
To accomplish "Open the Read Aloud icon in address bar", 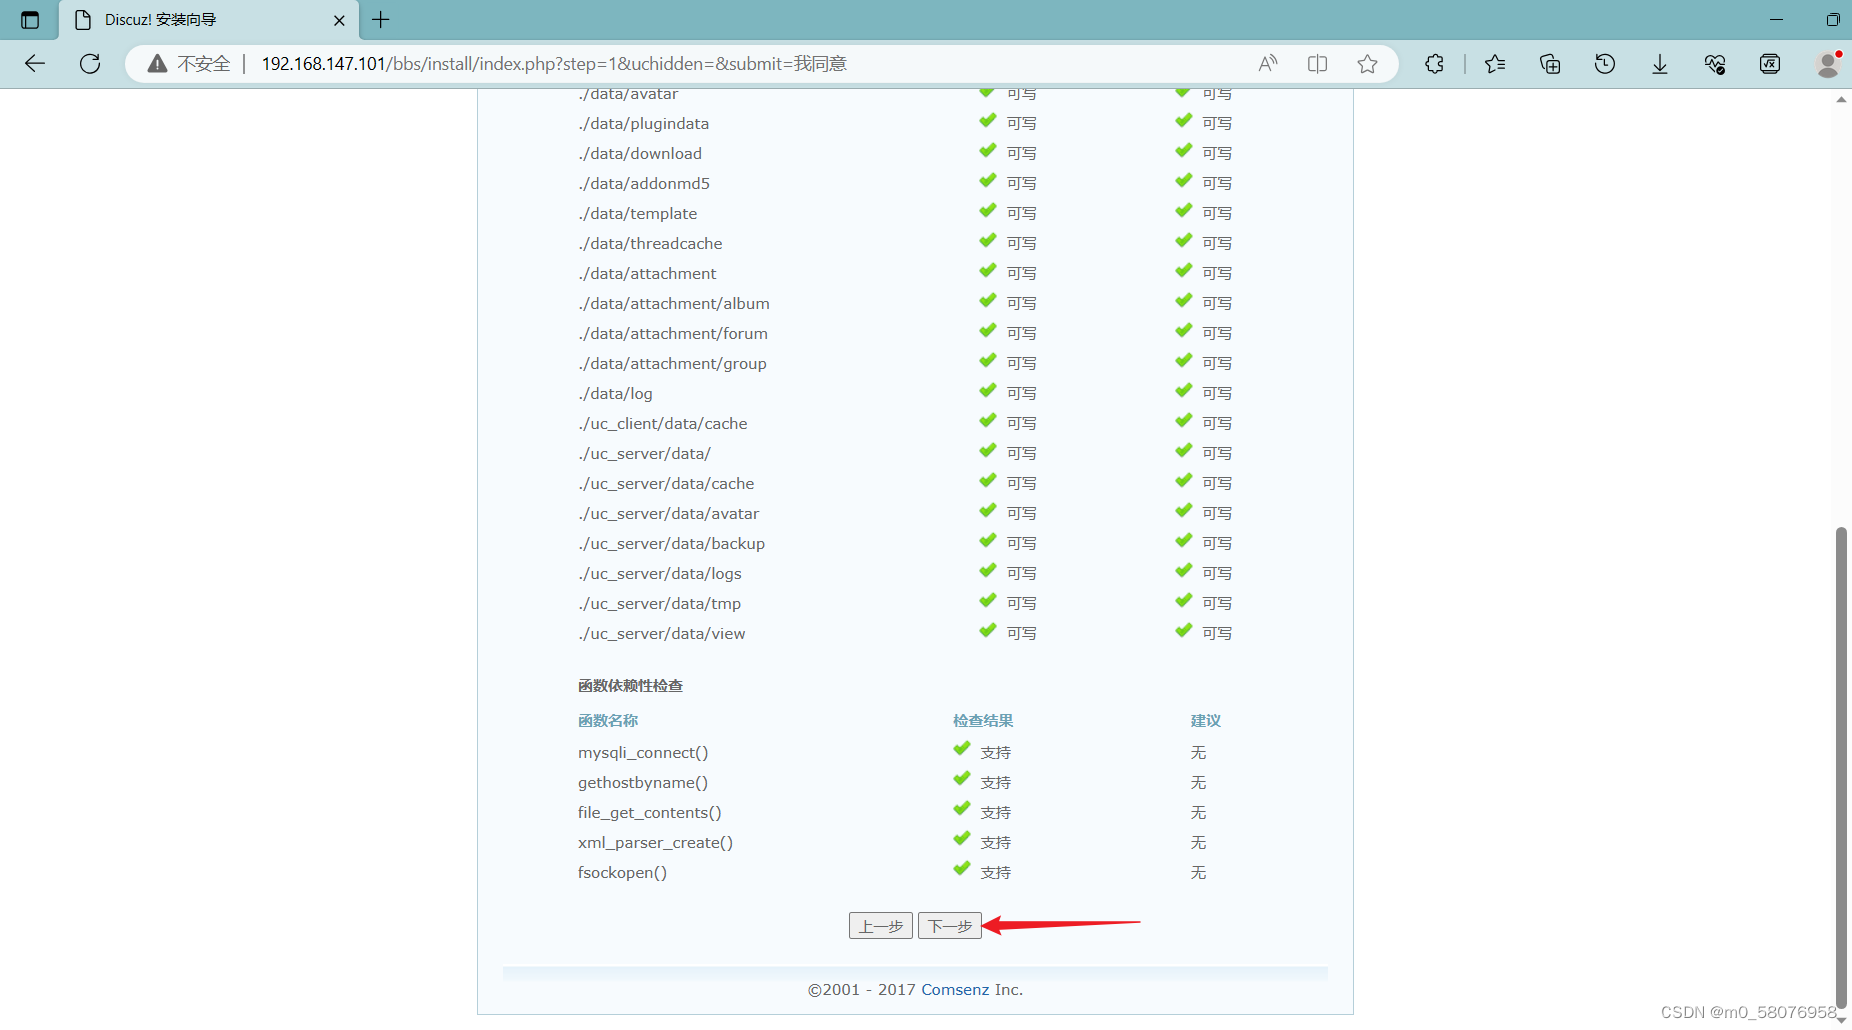I will click(1267, 64).
